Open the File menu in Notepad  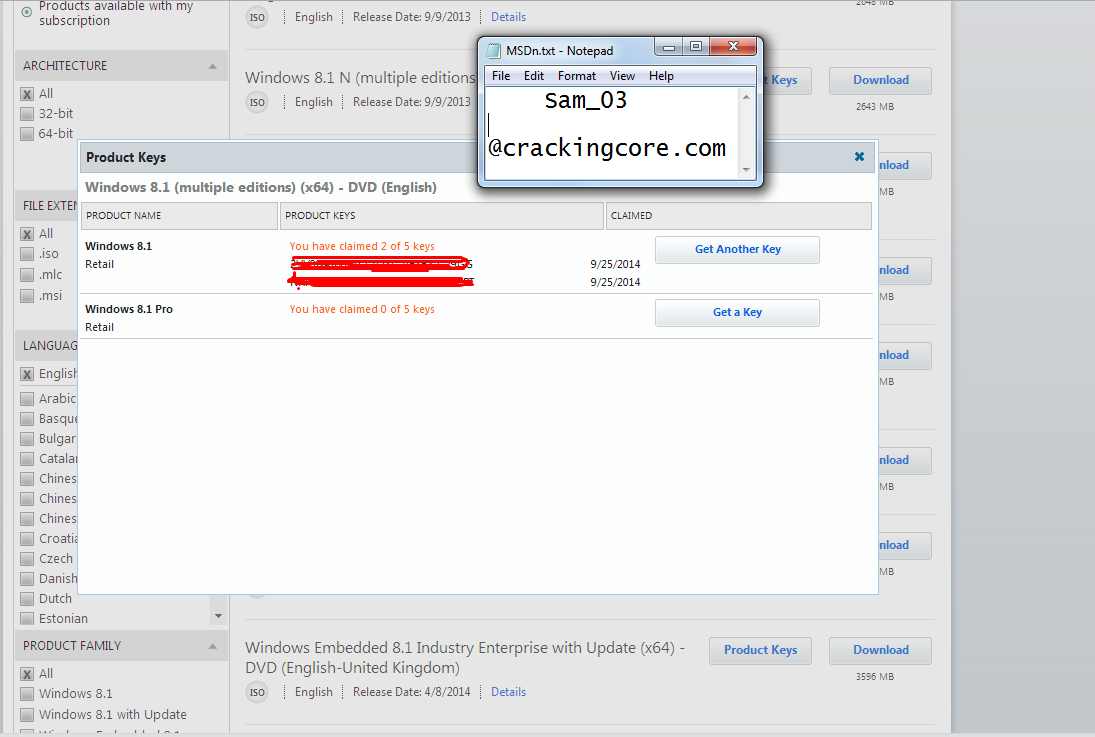[501, 75]
